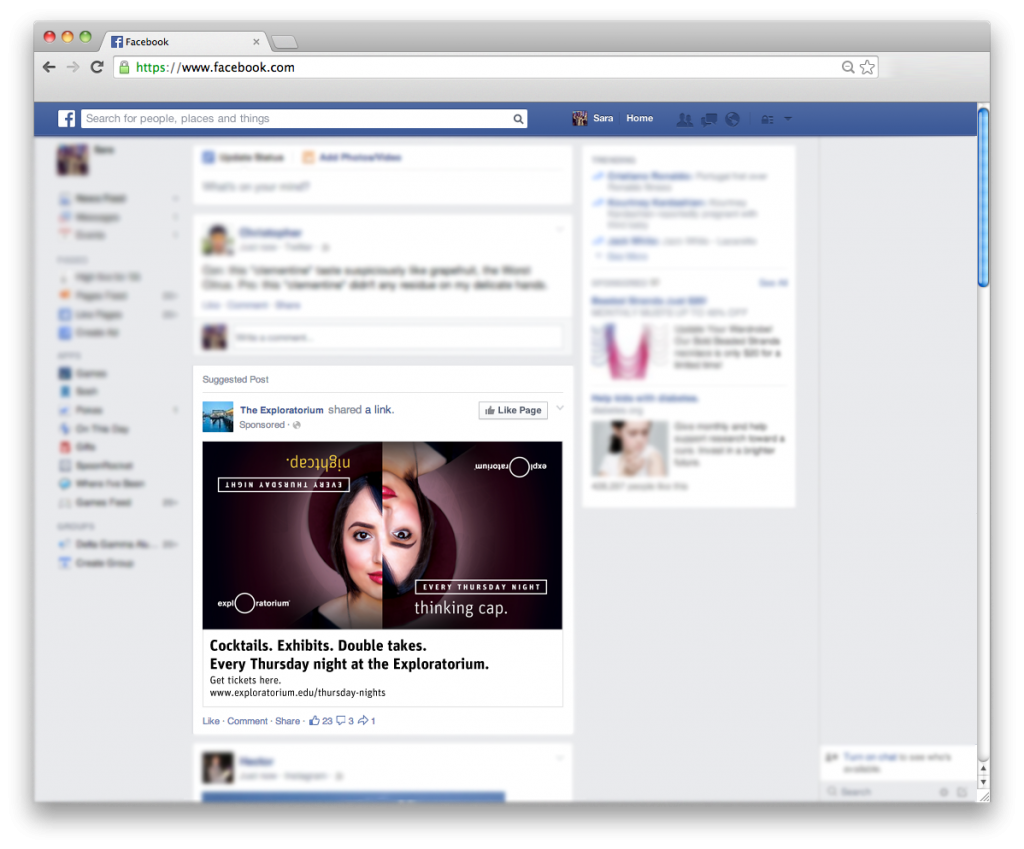Click the search magnifier icon in Facebook's search bar
1024x849 pixels.
coord(518,119)
